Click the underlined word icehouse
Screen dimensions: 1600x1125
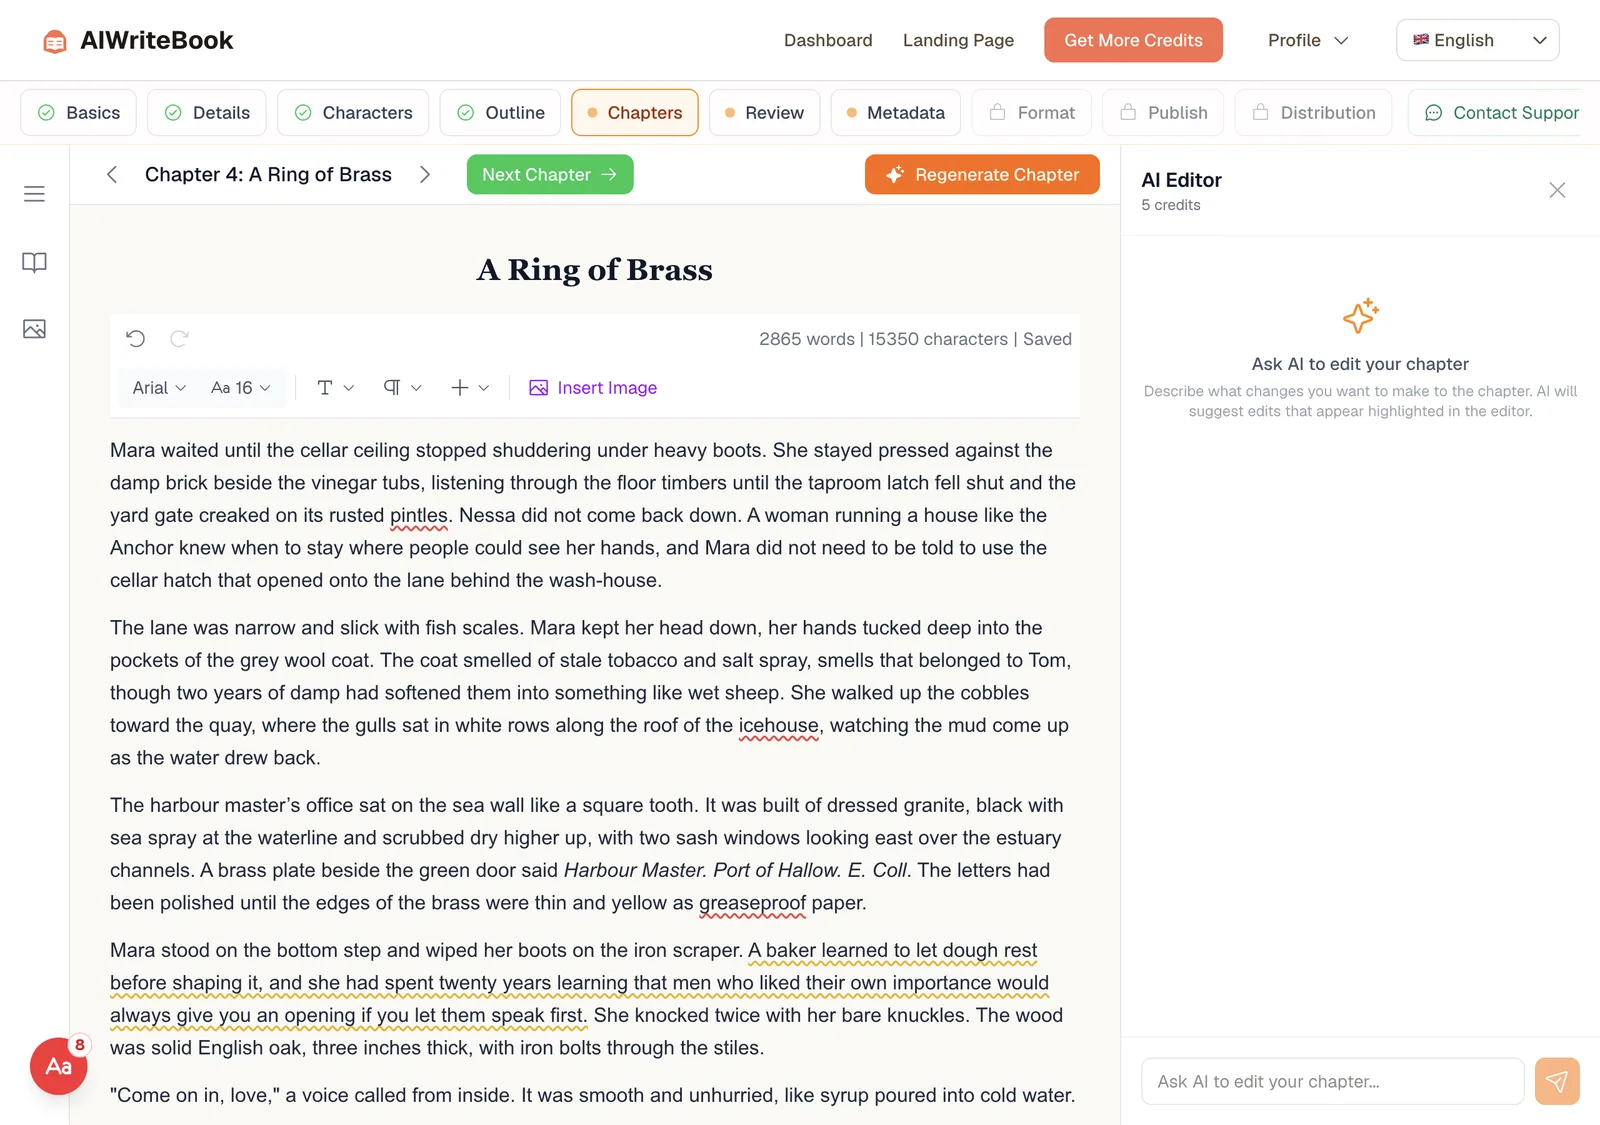point(778,725)
